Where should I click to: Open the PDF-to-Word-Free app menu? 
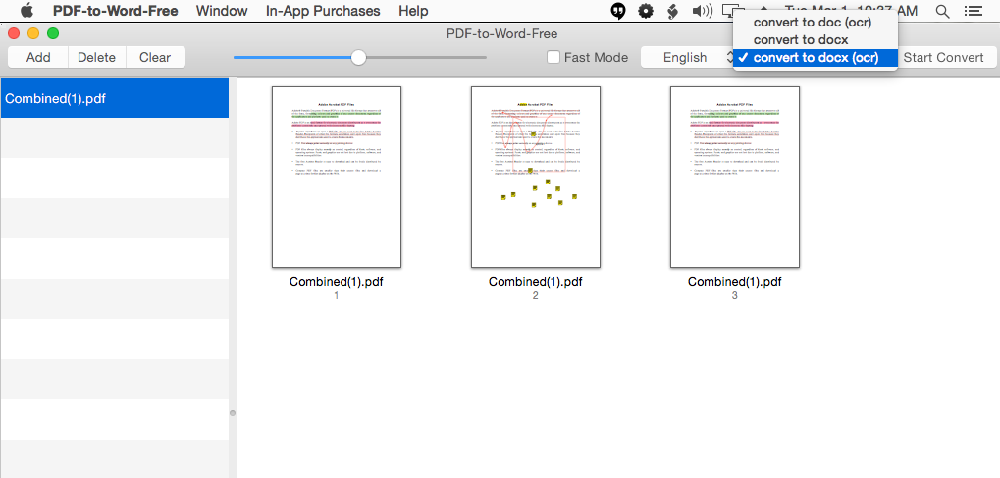click(x=115, y=11)
